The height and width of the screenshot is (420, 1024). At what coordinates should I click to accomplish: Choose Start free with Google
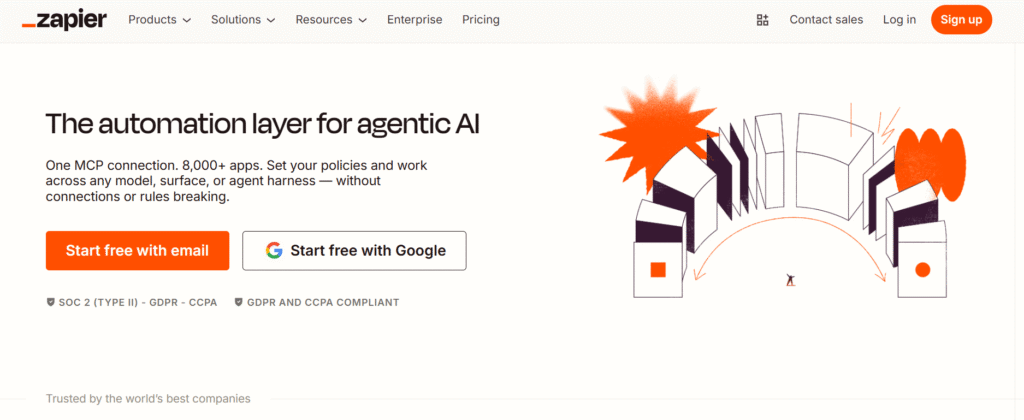tap(354, 251)
